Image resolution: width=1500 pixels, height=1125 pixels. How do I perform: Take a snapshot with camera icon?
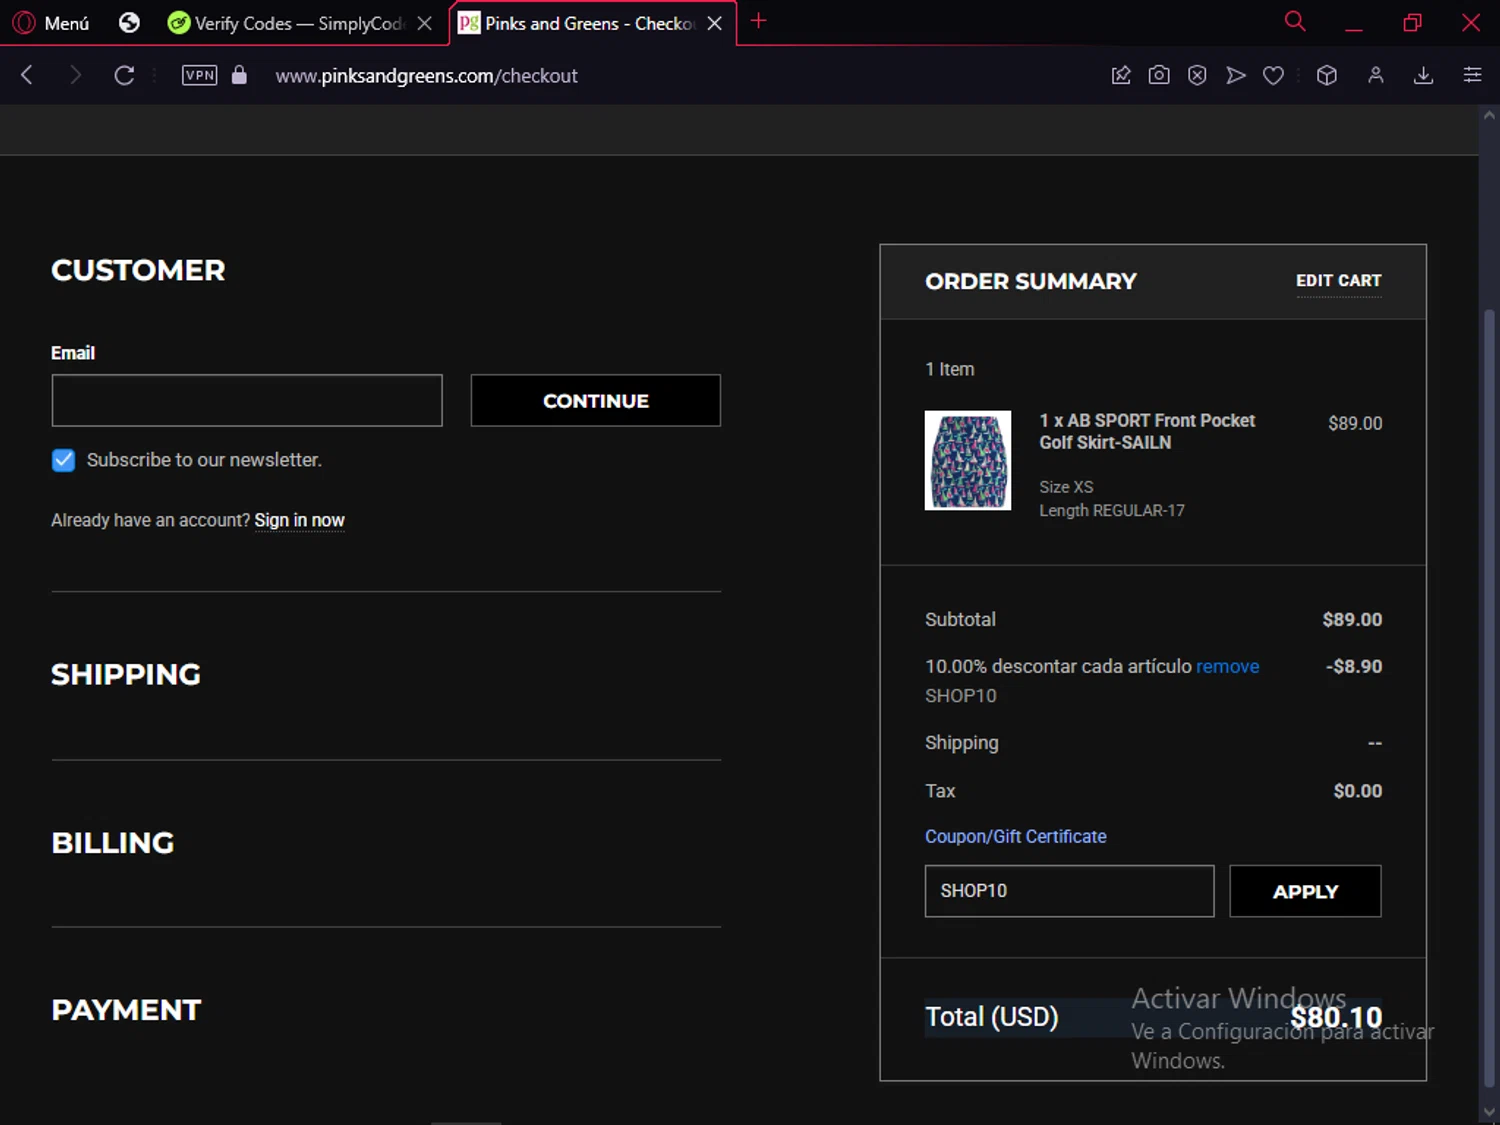[1159, 75]
